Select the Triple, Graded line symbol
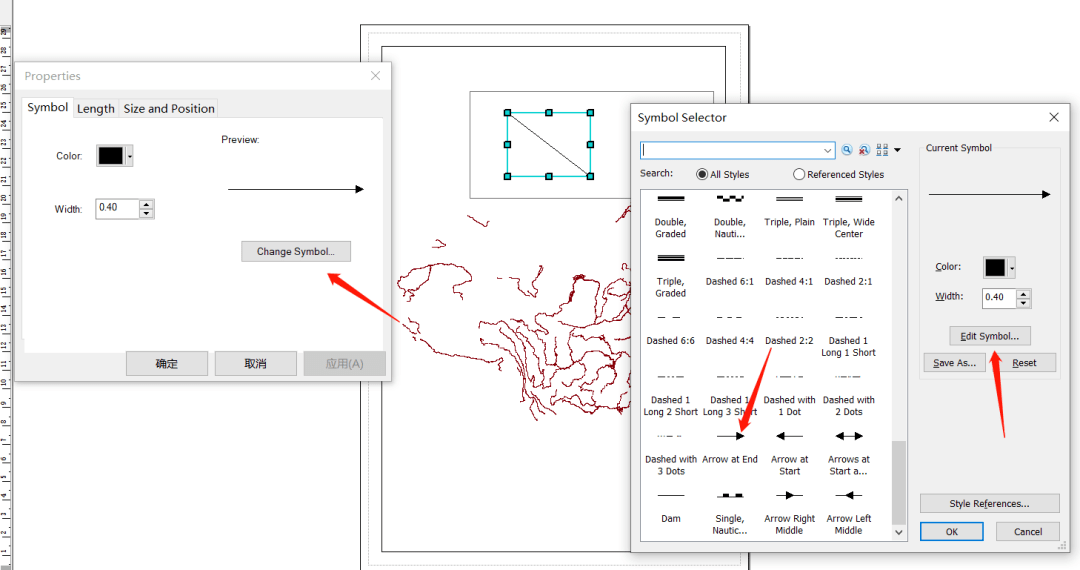Image resolution: width=1080 pixels, height=570 pixels. [x=670, y=275]
